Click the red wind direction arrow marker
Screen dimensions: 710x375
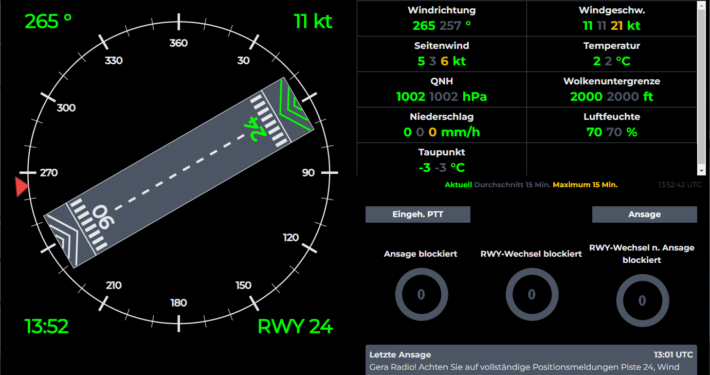tap(21, 187)
